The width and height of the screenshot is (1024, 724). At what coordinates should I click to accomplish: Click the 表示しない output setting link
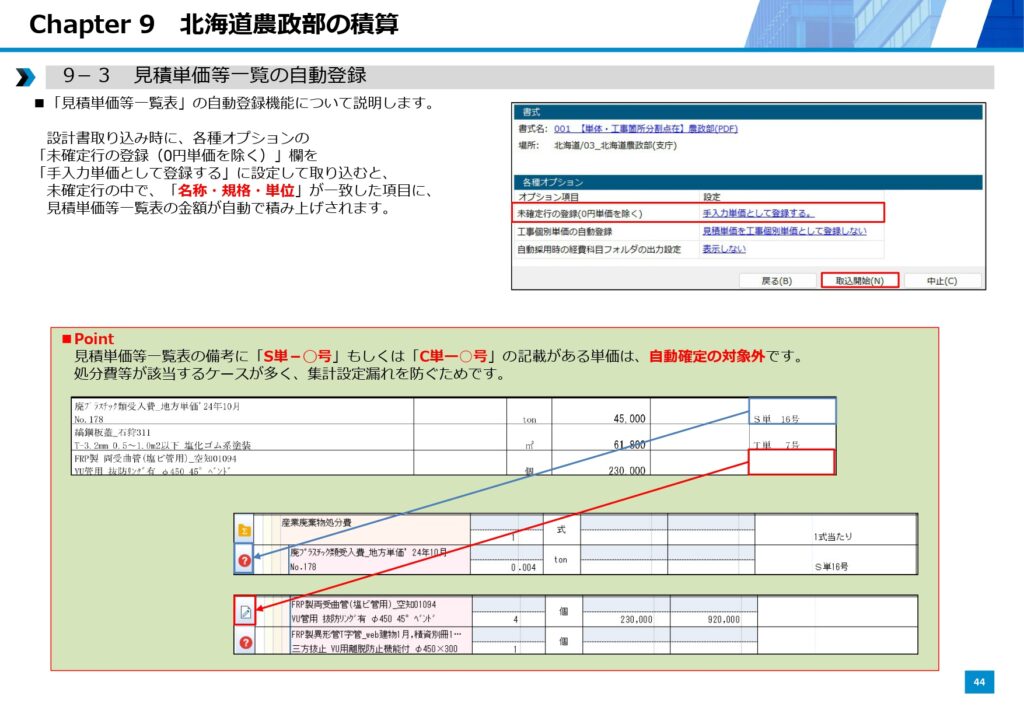point(725,249)
